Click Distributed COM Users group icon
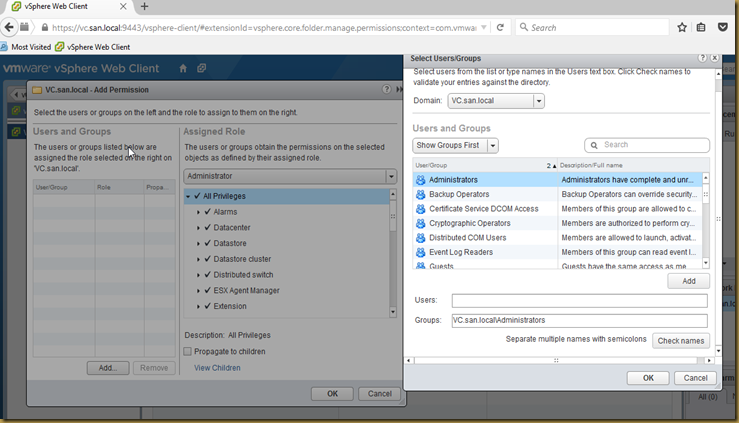The height and width of the screenshot is (423, 739). click(420, 238)
